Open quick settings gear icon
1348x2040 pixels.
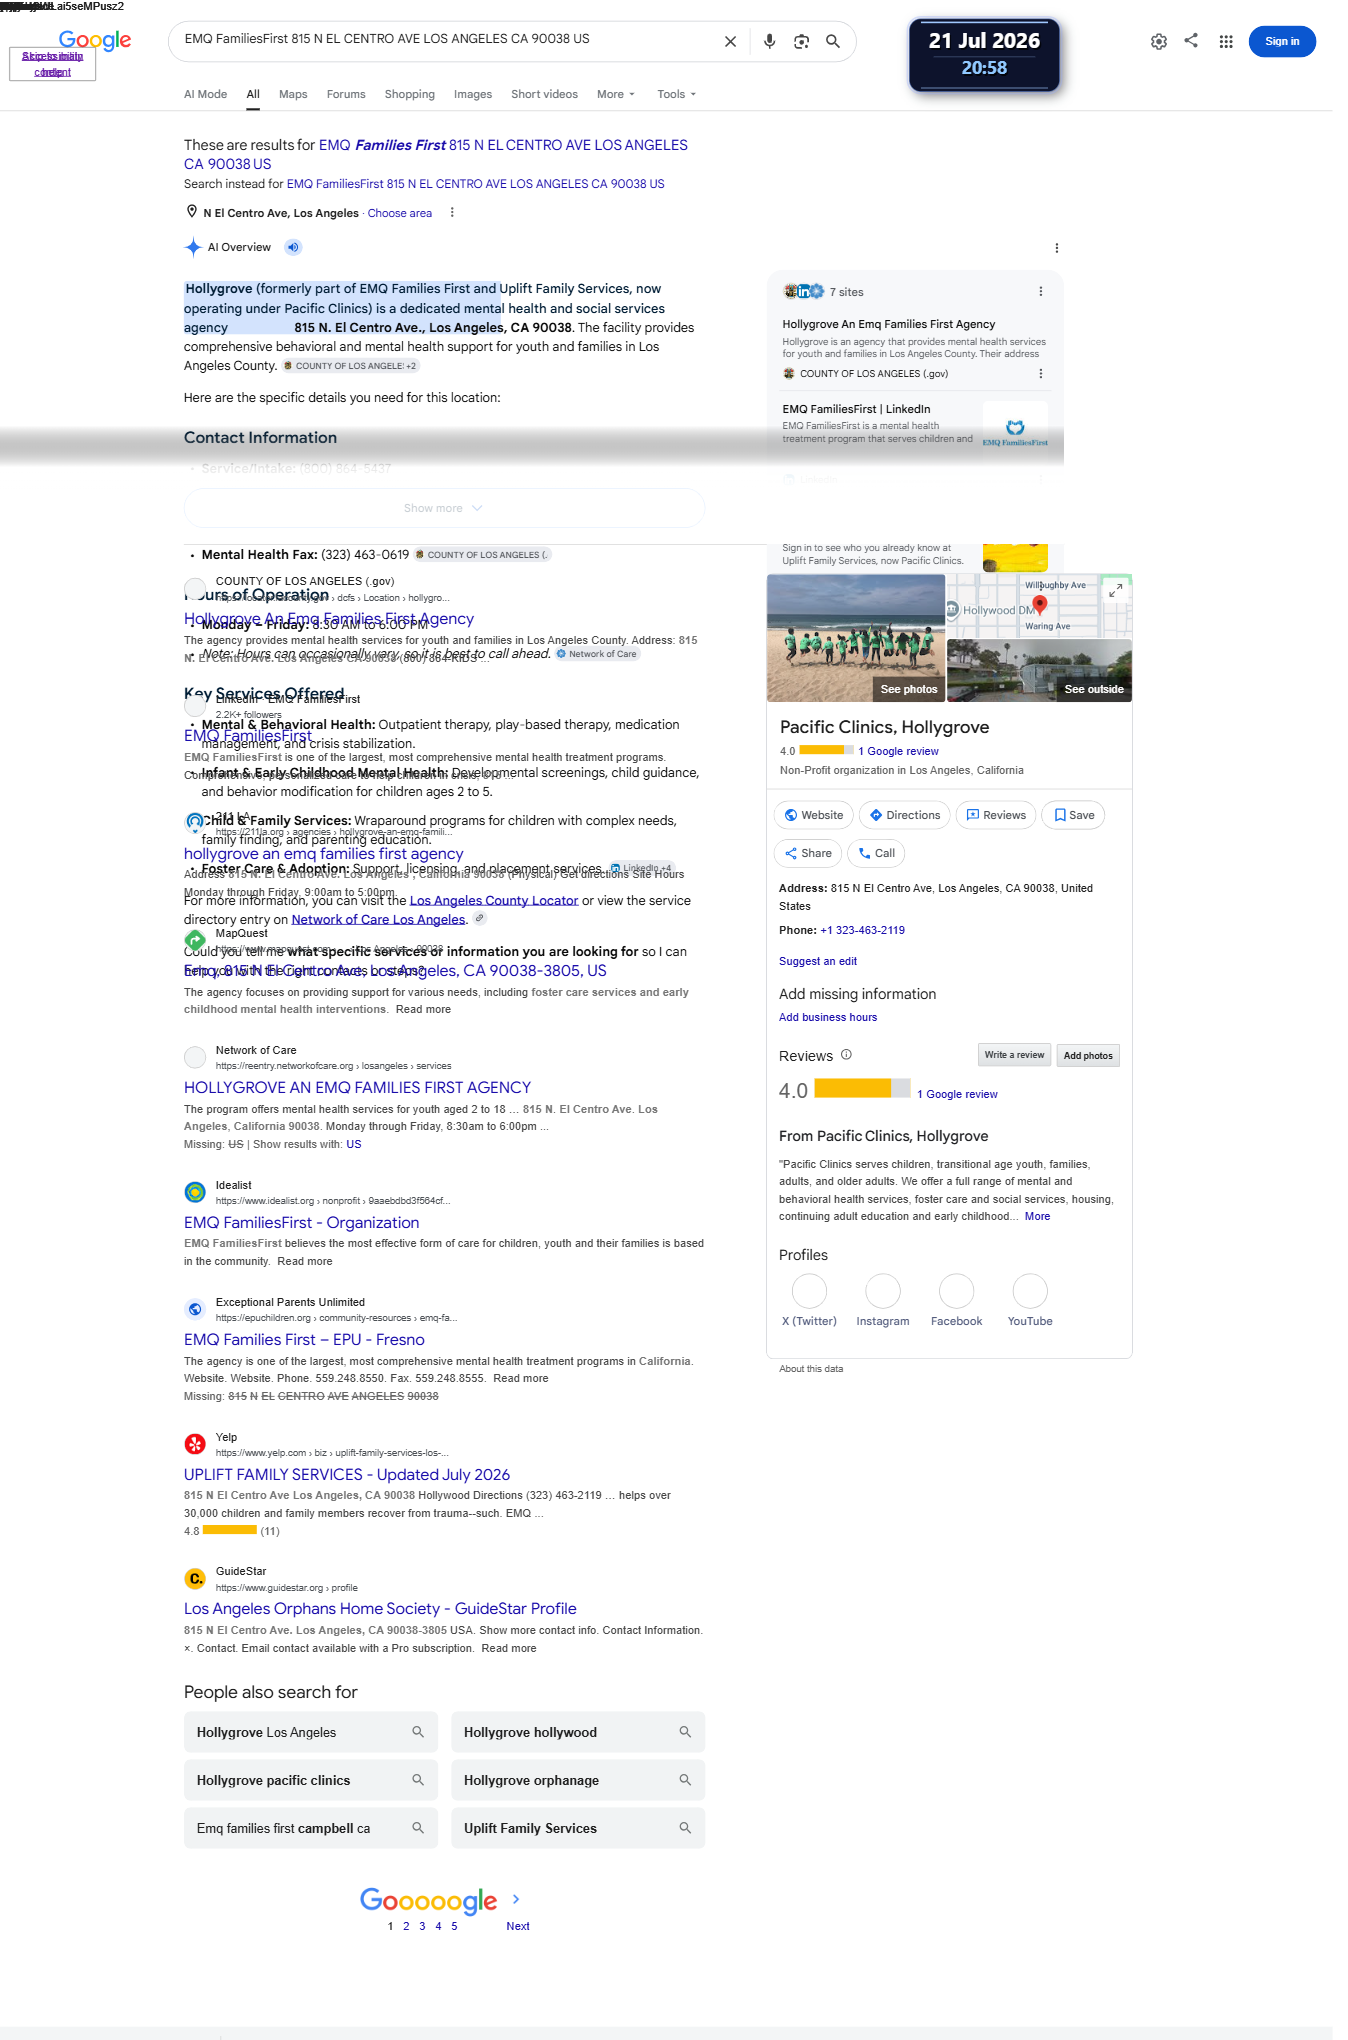click(1158, 42)
